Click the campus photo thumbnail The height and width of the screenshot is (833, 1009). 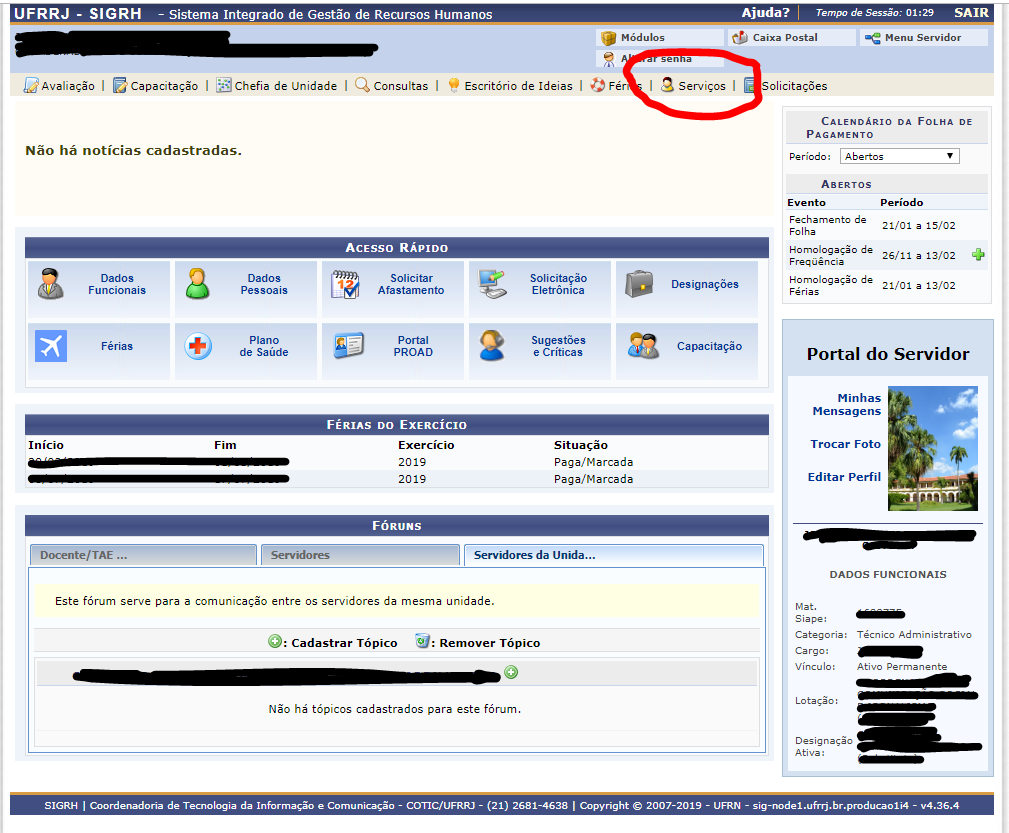tap(932, 448)
